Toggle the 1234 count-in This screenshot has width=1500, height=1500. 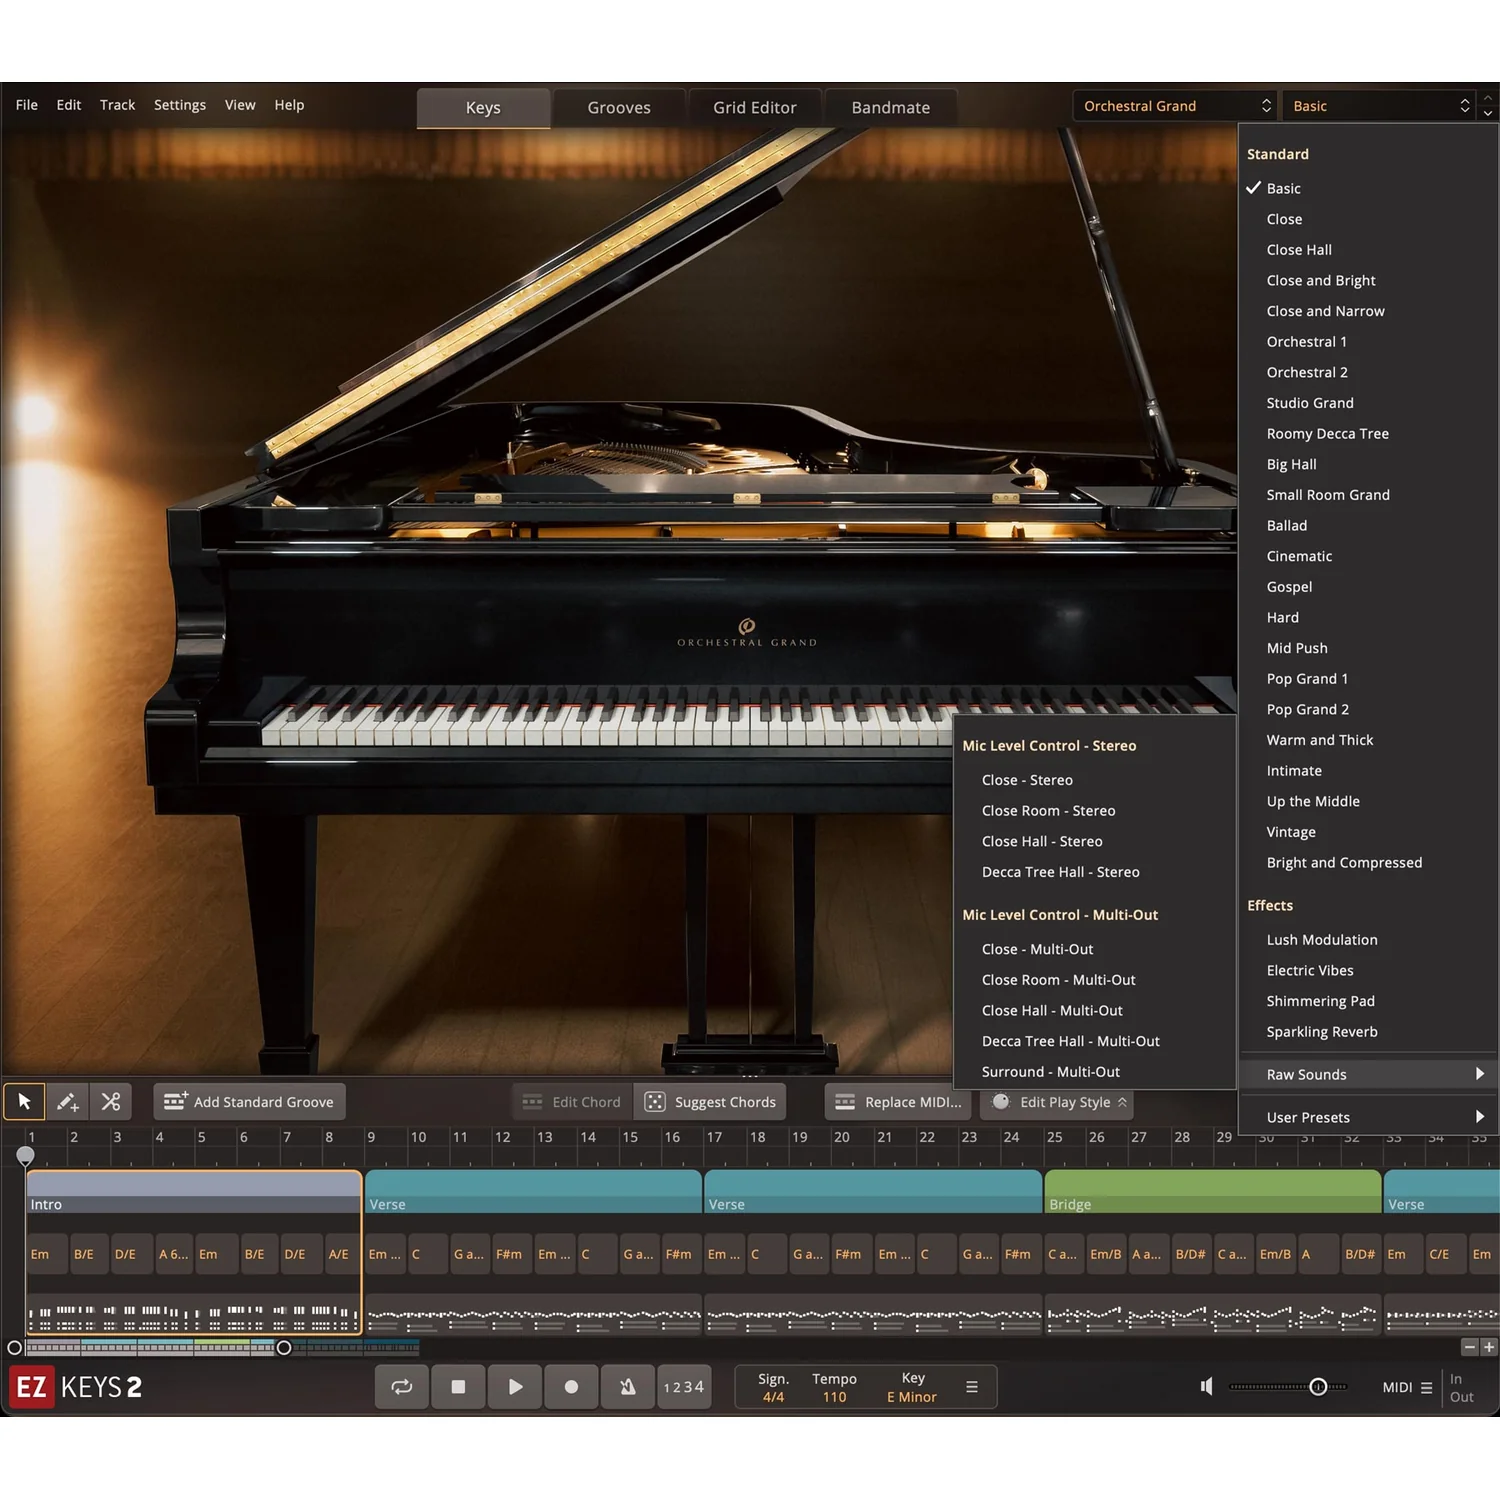tap(684, 1387)
